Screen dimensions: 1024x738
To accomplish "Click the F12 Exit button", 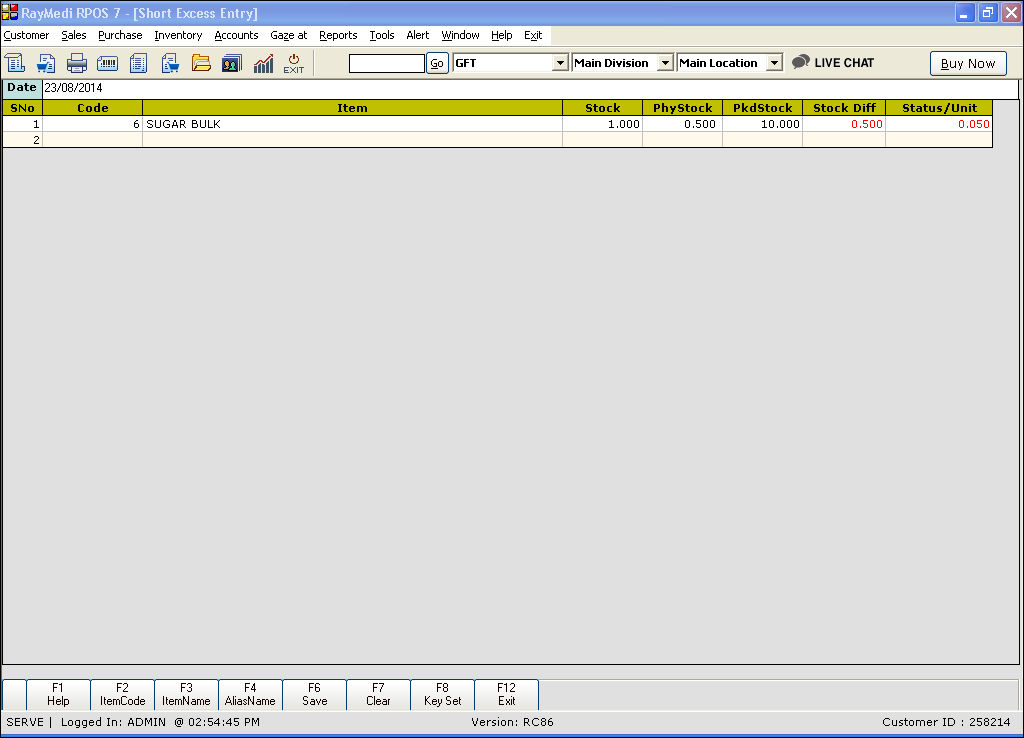I will coord(506,694).
